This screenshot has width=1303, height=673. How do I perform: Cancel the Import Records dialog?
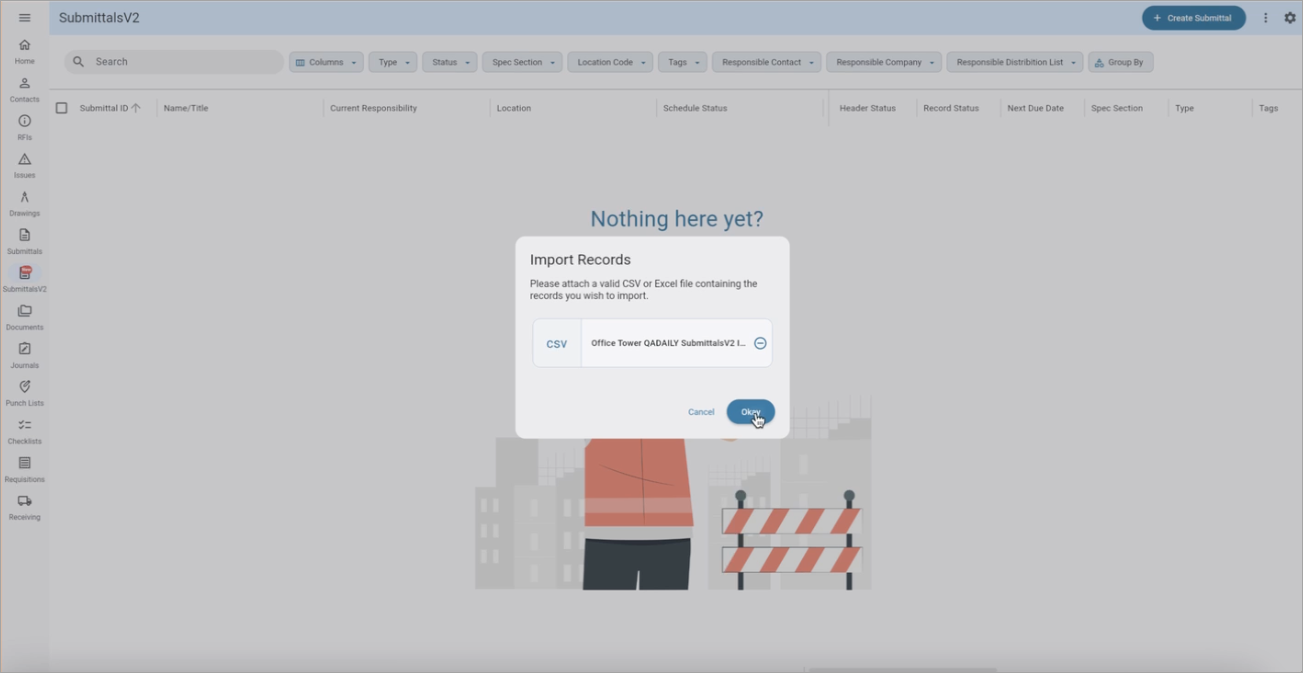(x=701, y=412)
